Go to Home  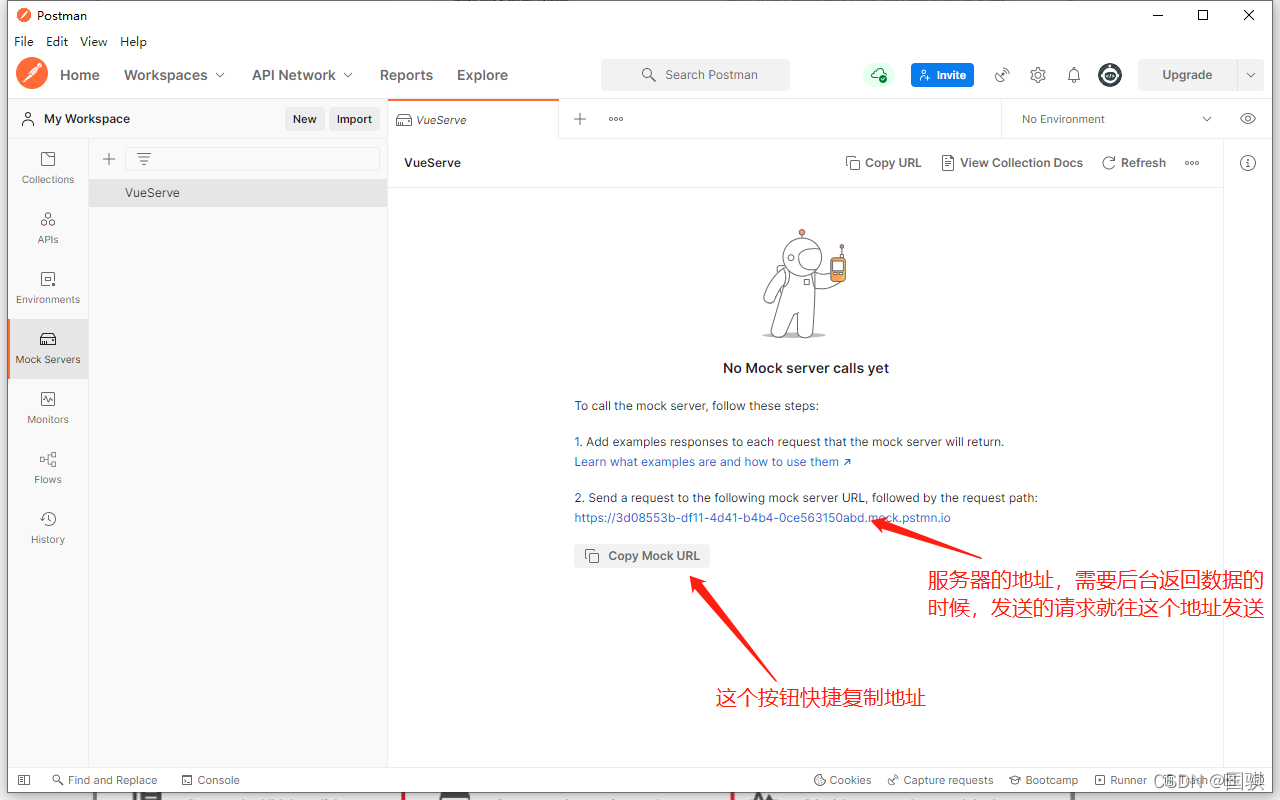coord(80,75)
